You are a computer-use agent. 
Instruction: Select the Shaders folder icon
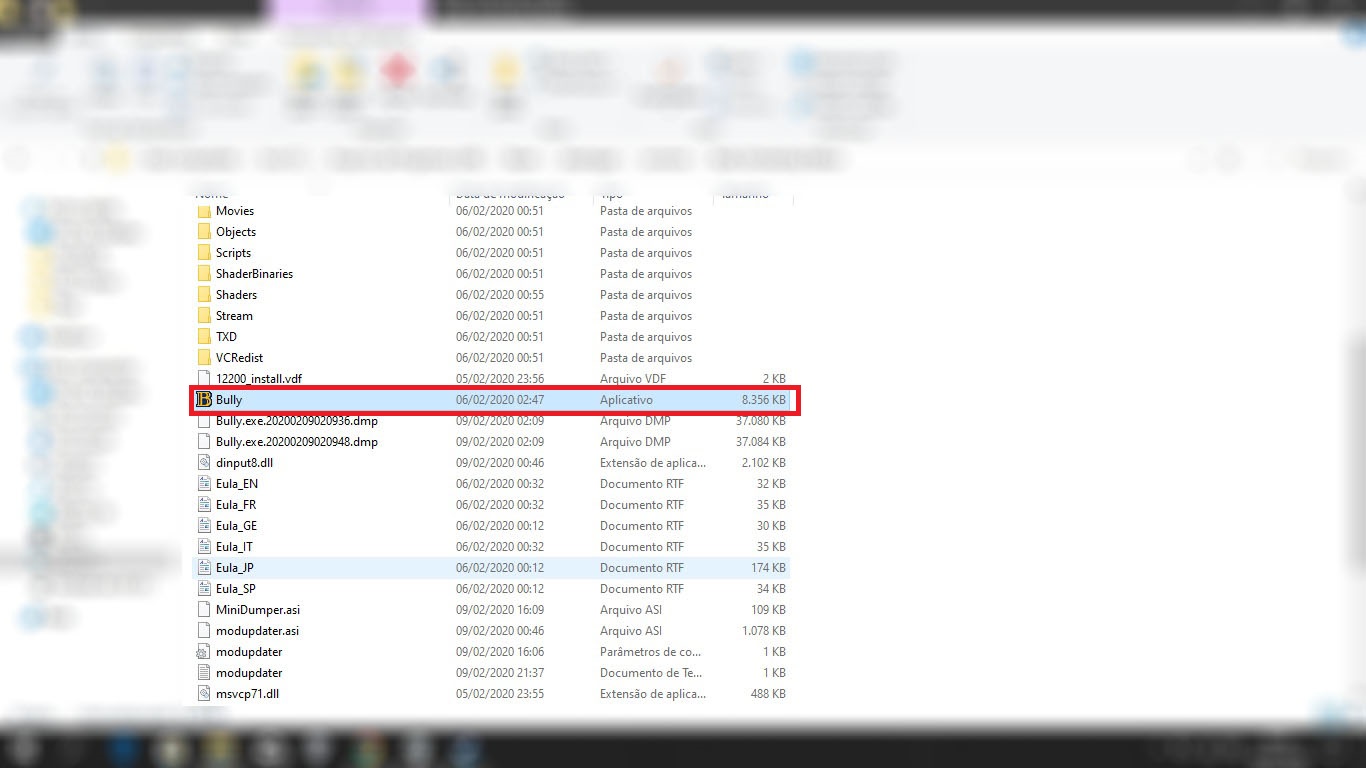(204, 295)
